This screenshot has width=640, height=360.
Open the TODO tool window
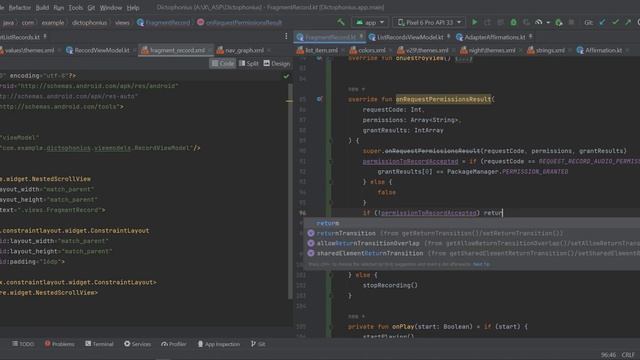click(23, 344)
